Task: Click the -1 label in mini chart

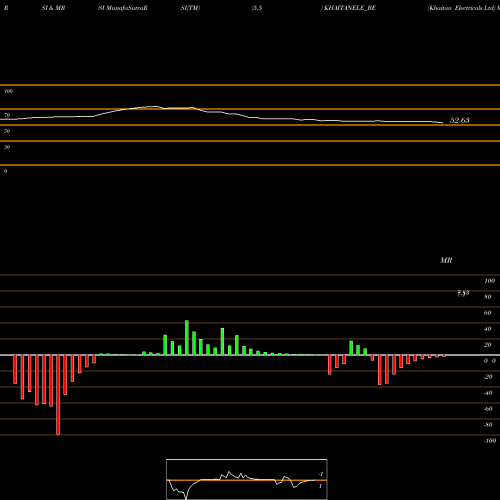Action: pyautogui.click(x=321, y=474)
